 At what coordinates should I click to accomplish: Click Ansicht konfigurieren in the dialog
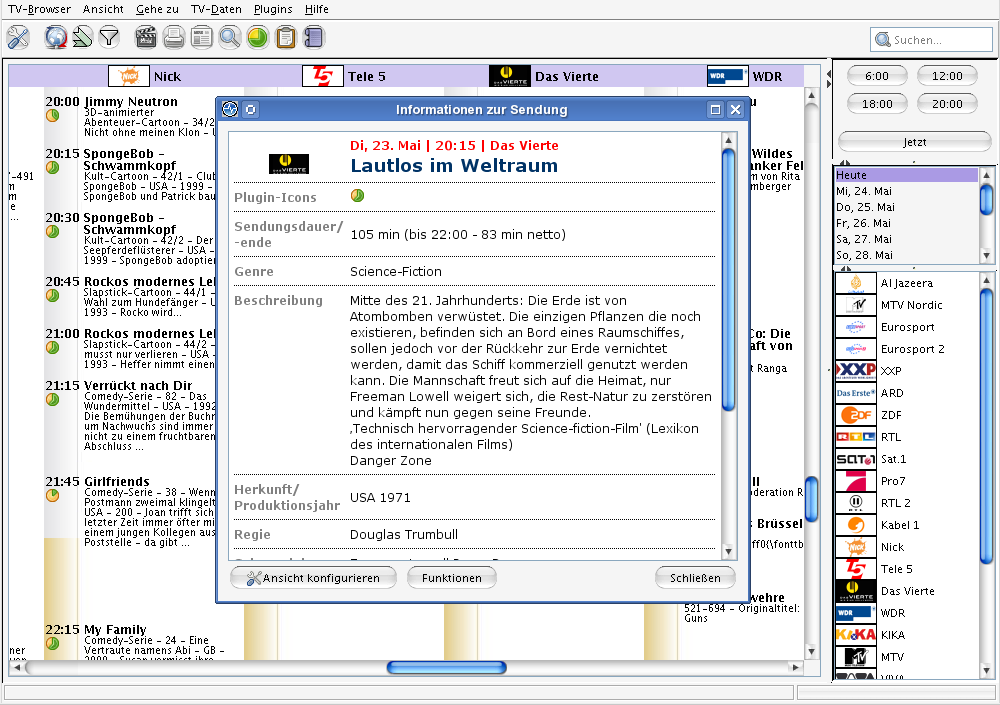point(313,578)
